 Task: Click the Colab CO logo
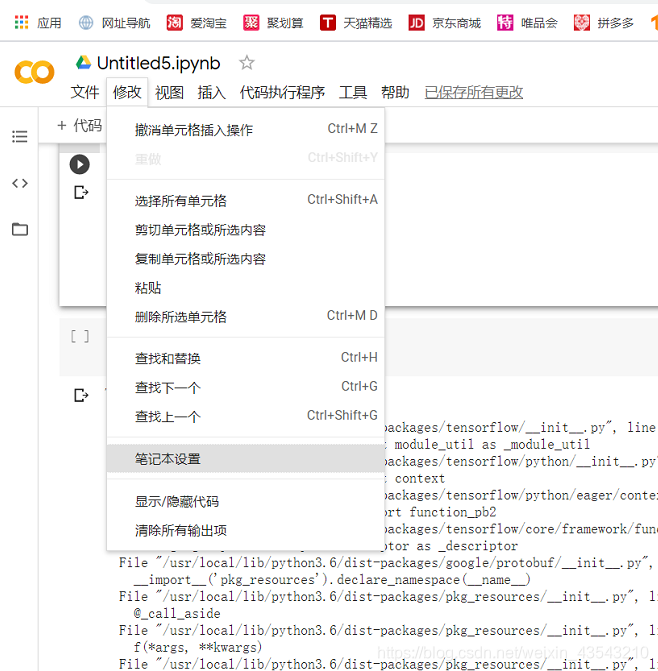[x=34, y=72]
